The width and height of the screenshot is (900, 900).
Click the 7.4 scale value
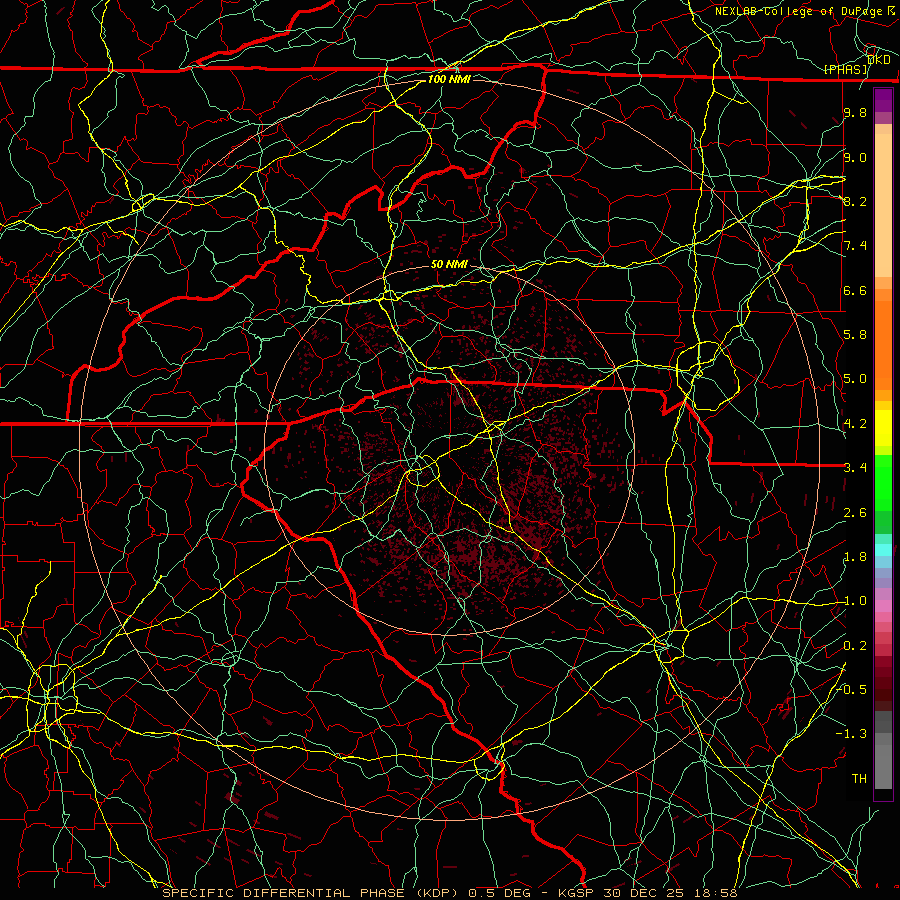[855, 246]
